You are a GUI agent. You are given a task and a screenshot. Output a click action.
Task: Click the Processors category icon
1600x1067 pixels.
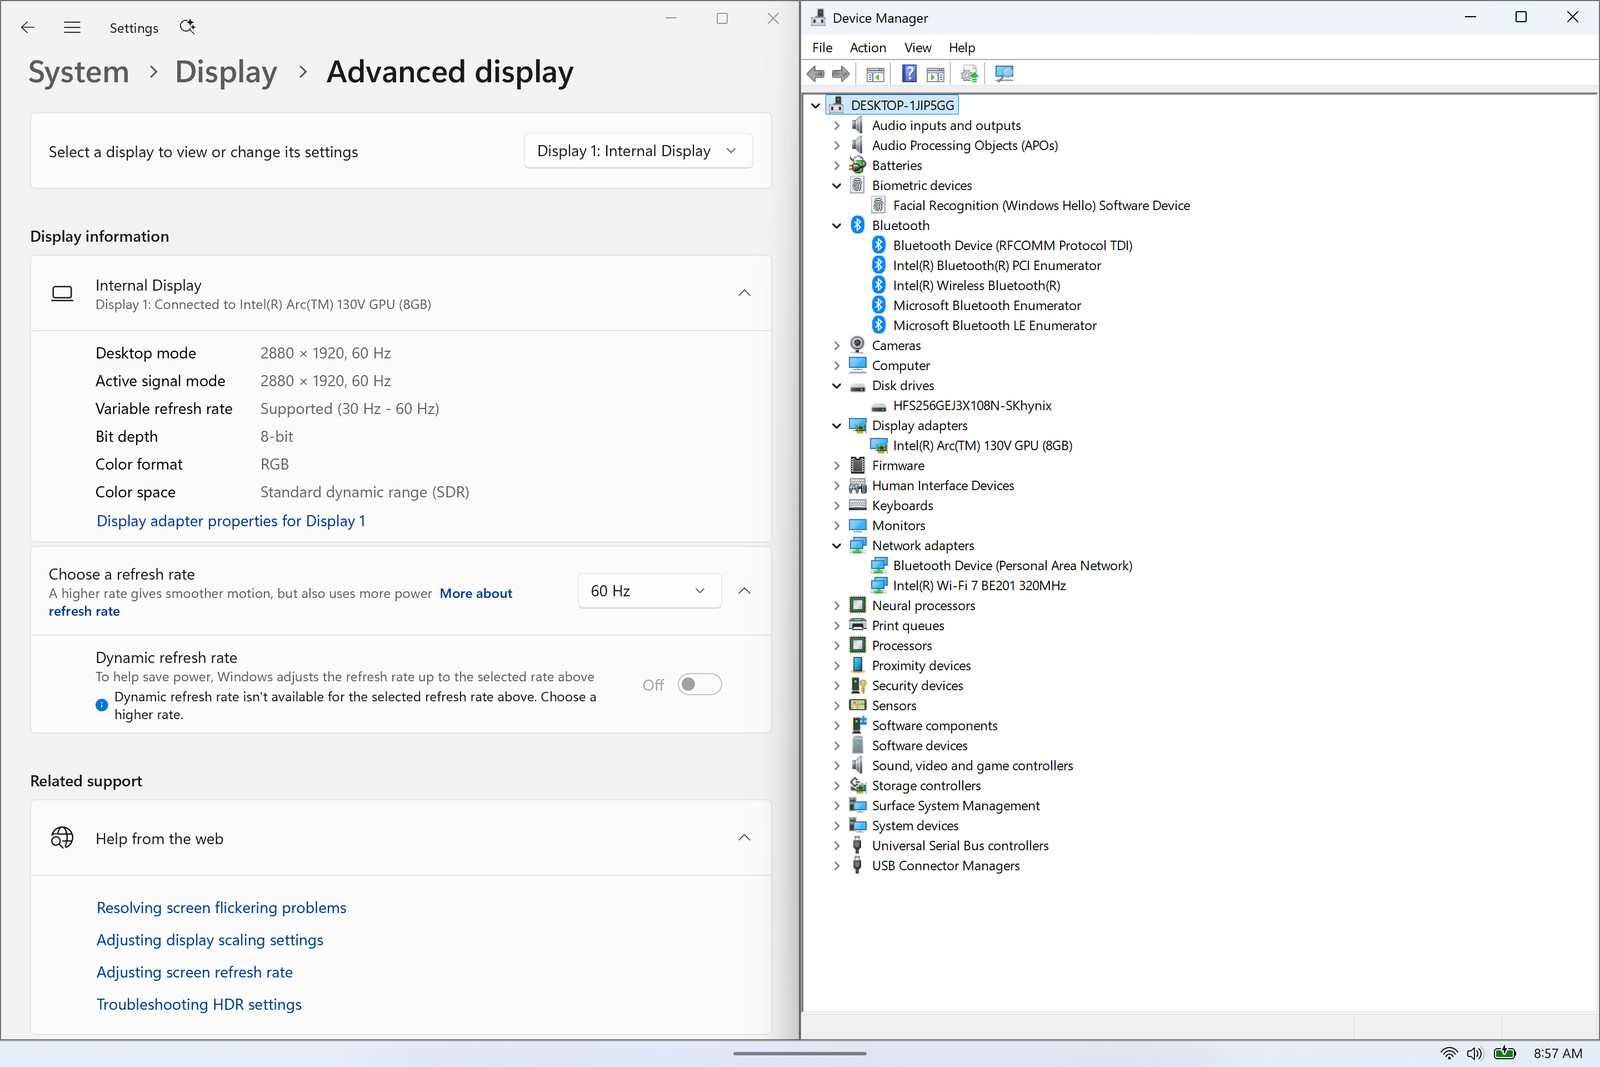click(857, 645)
